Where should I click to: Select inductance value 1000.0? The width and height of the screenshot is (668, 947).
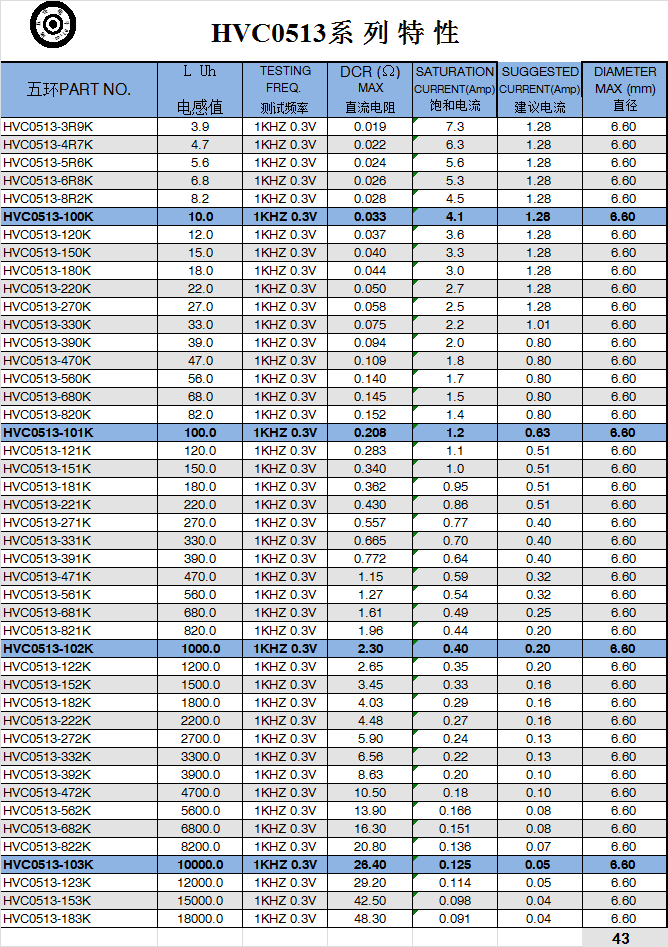tap(201, 649)
